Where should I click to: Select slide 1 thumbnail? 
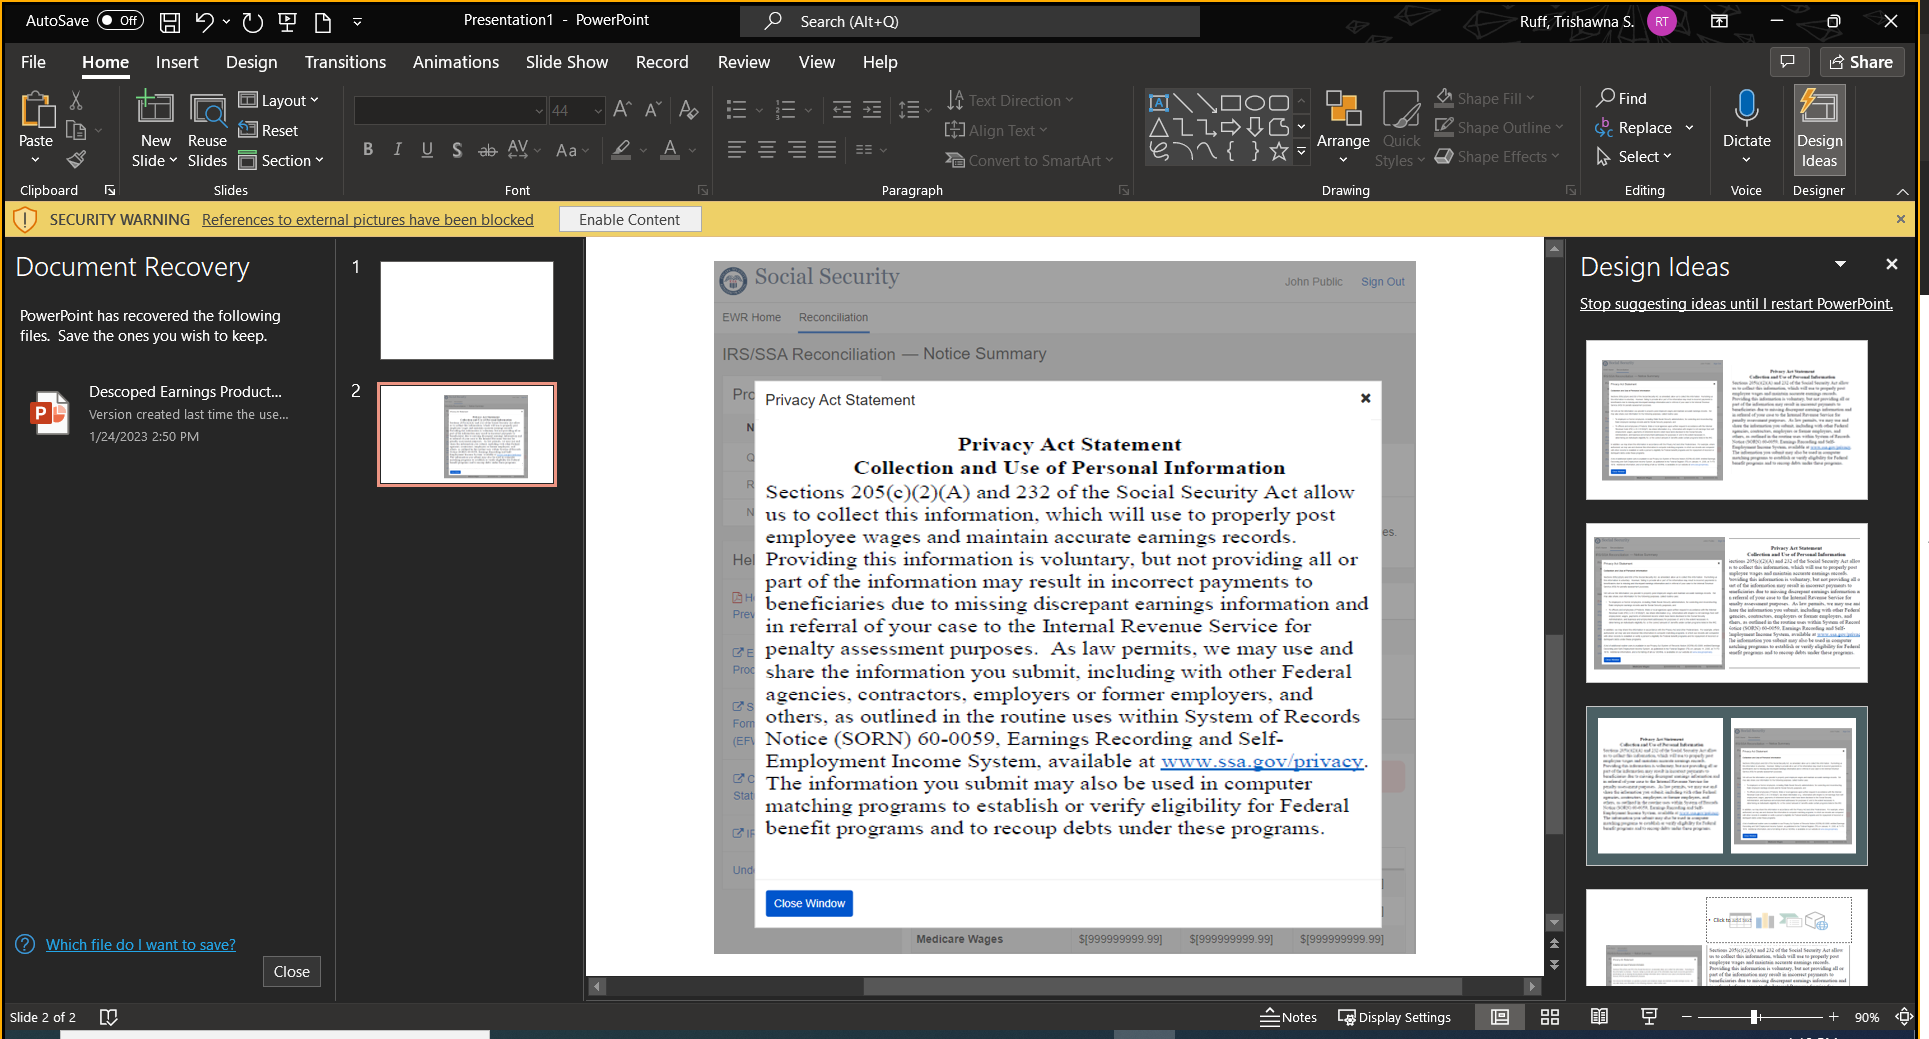coord(466,310)
